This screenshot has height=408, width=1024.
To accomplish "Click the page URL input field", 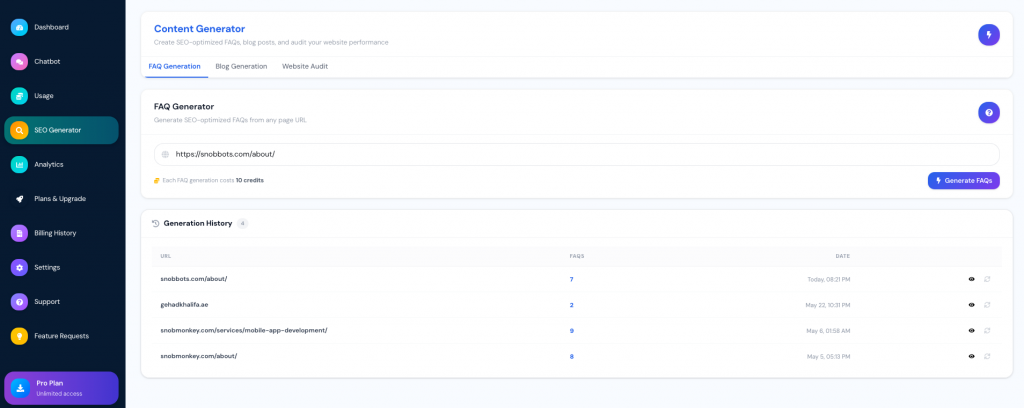I will point(577,155).
